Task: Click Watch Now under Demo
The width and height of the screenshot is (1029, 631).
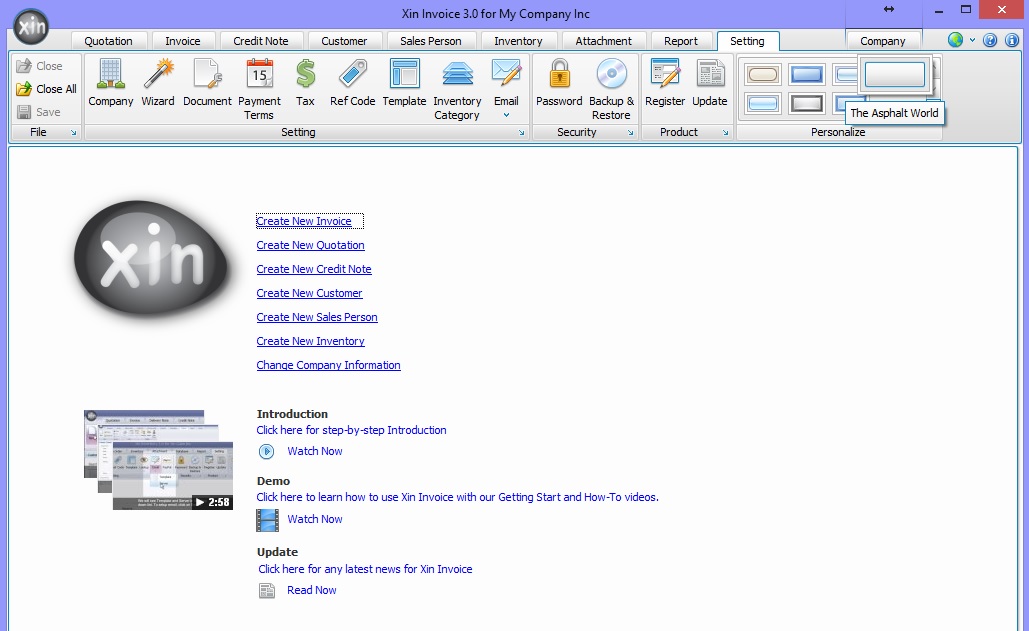Action: click(315, 519)
